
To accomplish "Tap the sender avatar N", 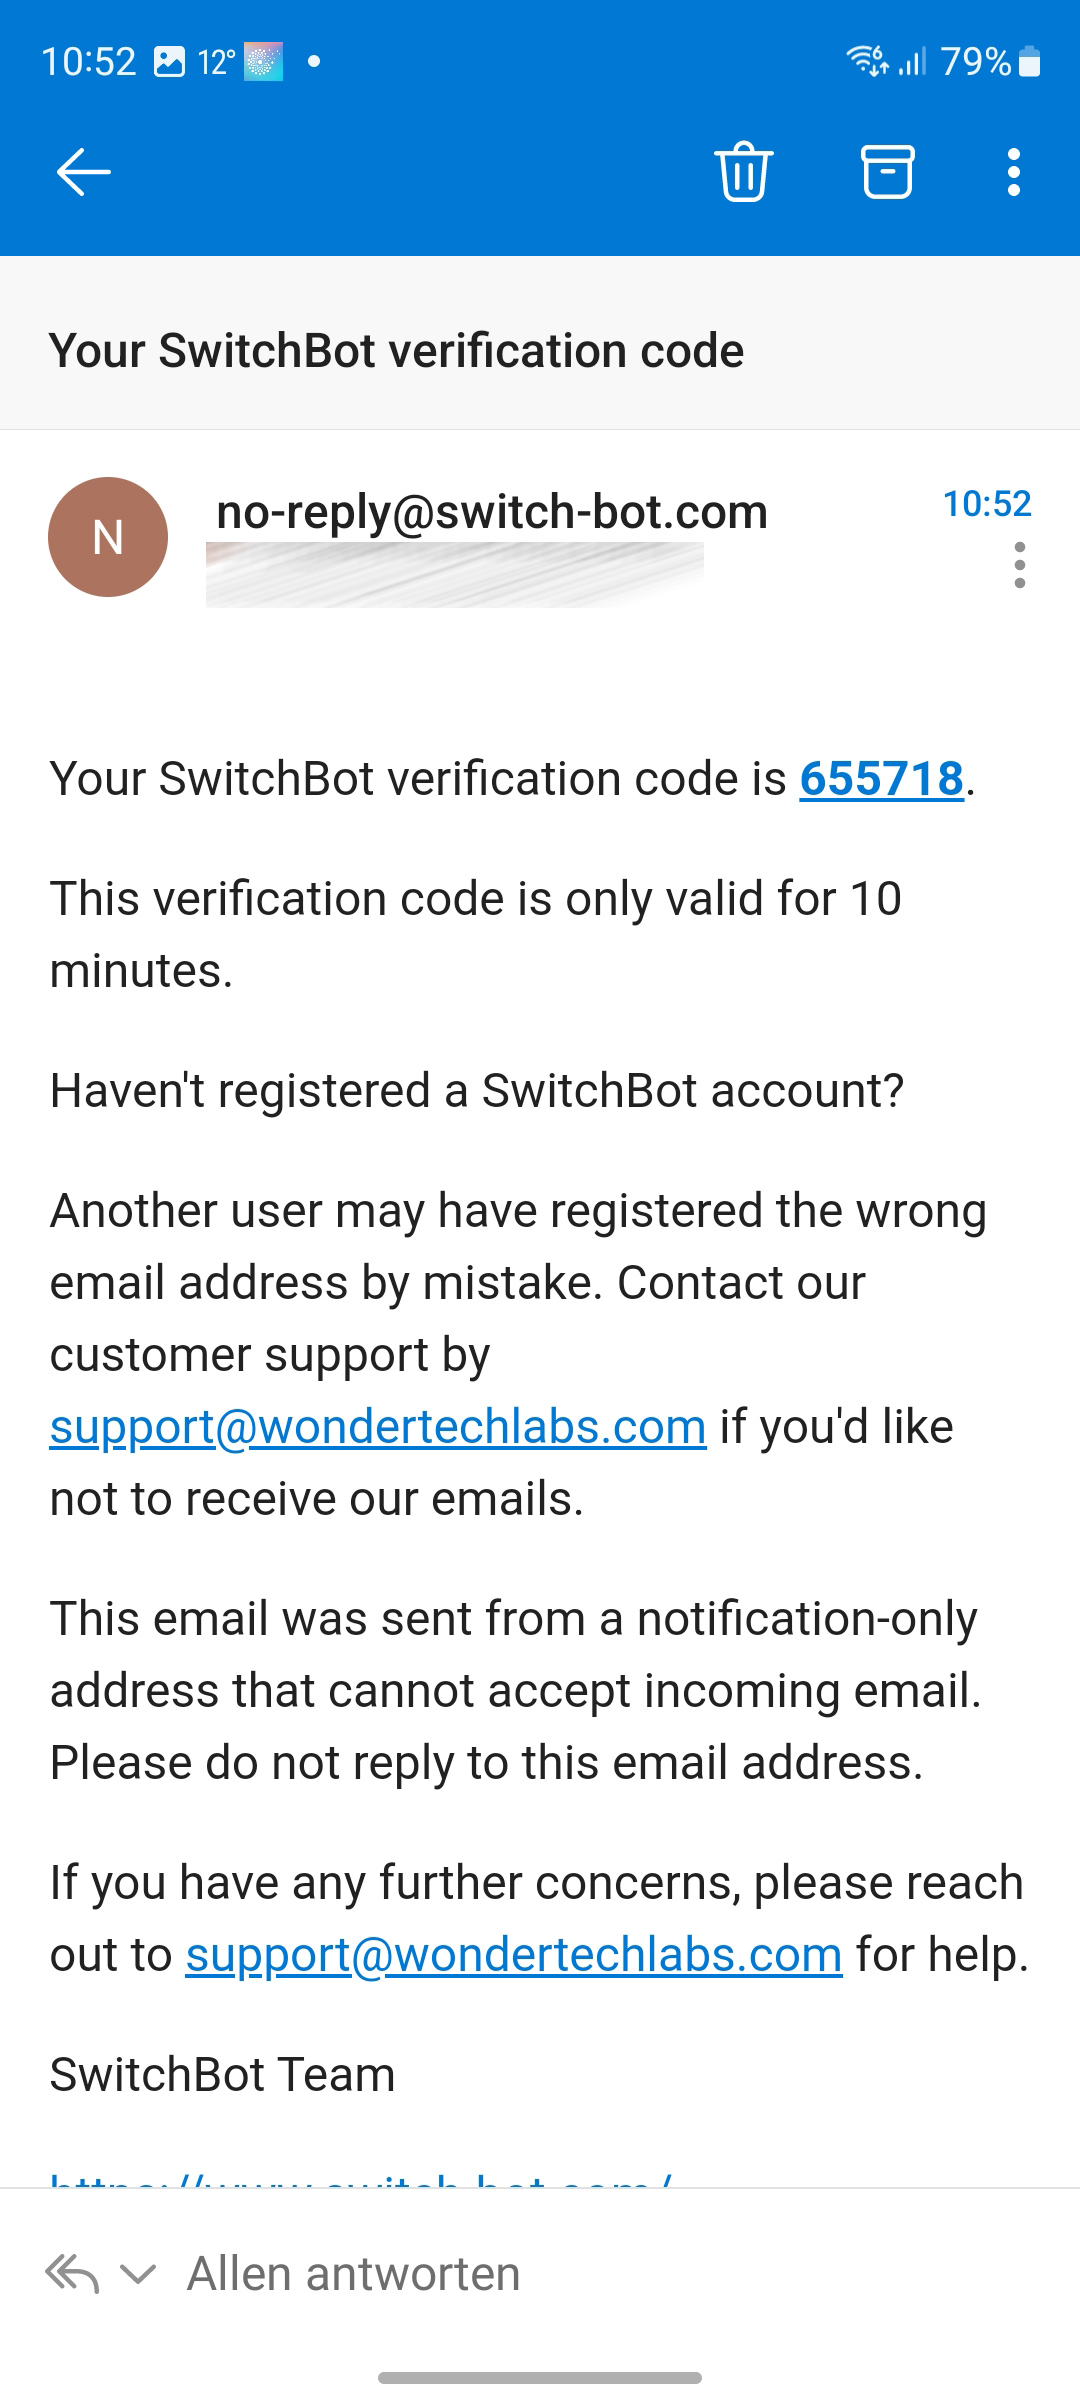I will [x=108, y=537].
